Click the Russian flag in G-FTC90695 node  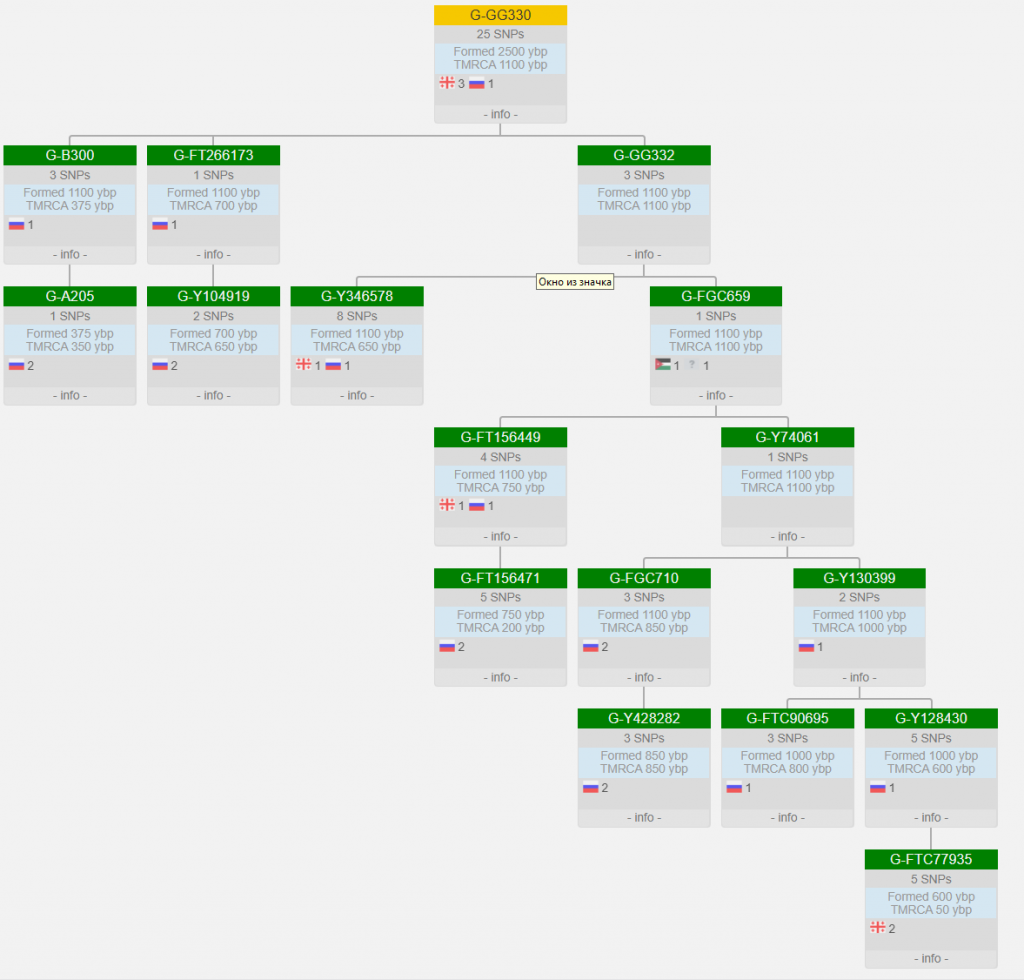coord(734,787)
